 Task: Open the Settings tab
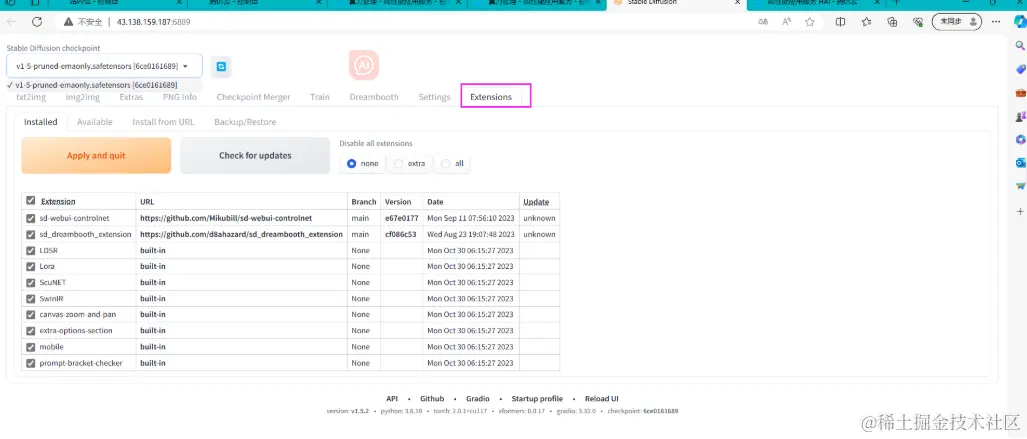coord(434,97)
